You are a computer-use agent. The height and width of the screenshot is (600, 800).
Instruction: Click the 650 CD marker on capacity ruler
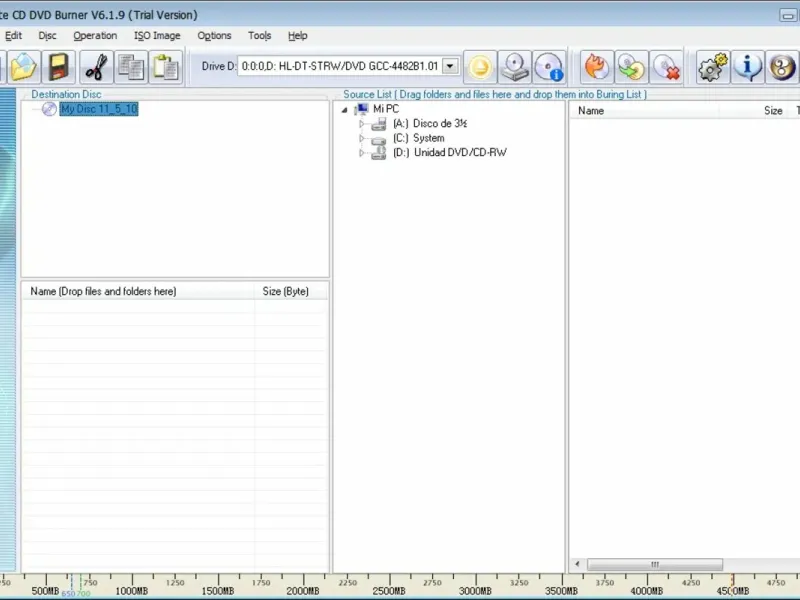[68, 594]
